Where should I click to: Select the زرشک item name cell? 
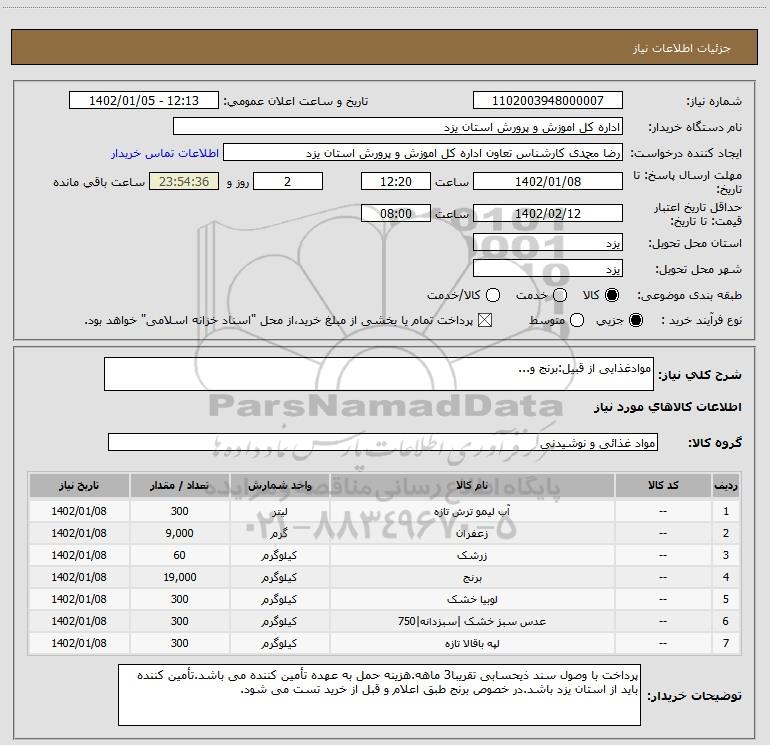coord(472,555)
